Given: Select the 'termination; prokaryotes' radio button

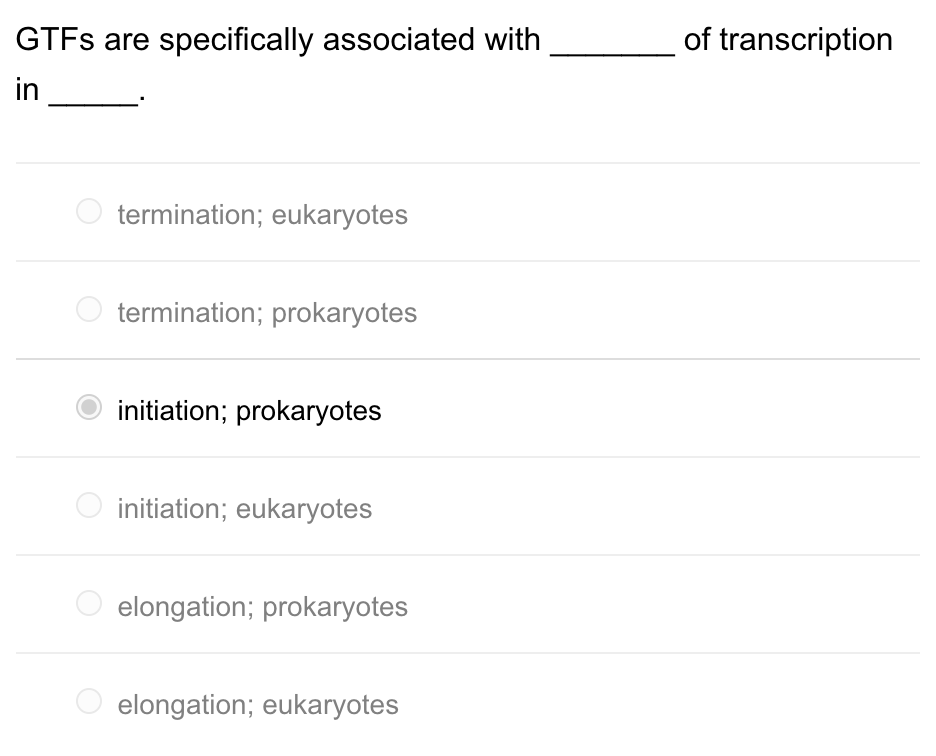Looking at the screenshot, I should coord(88,309).
